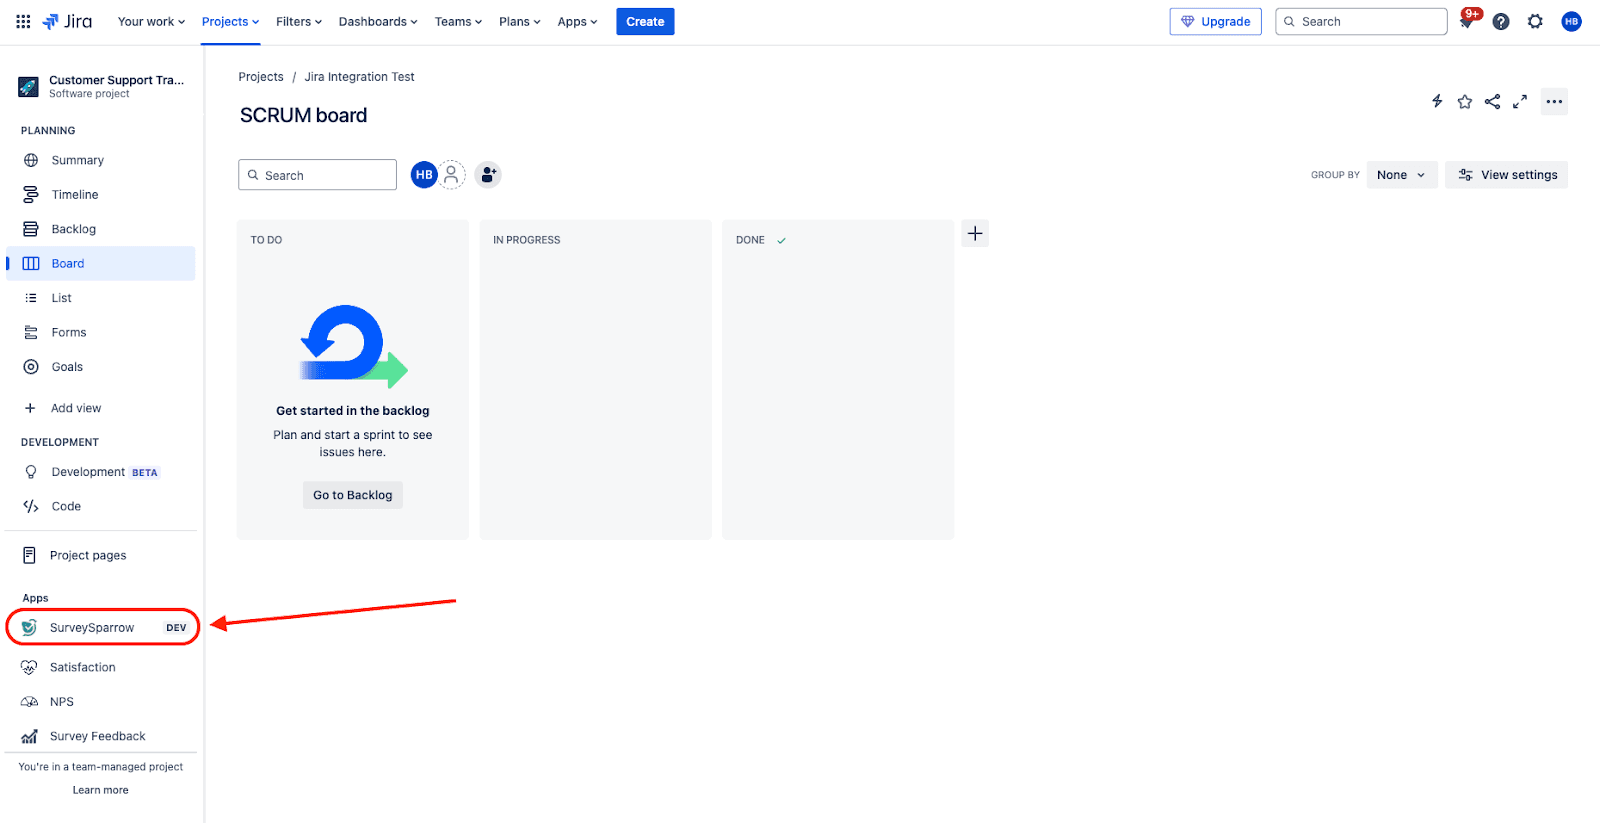
Task: Star this board as favorite
Action: tap(1465, 101)
